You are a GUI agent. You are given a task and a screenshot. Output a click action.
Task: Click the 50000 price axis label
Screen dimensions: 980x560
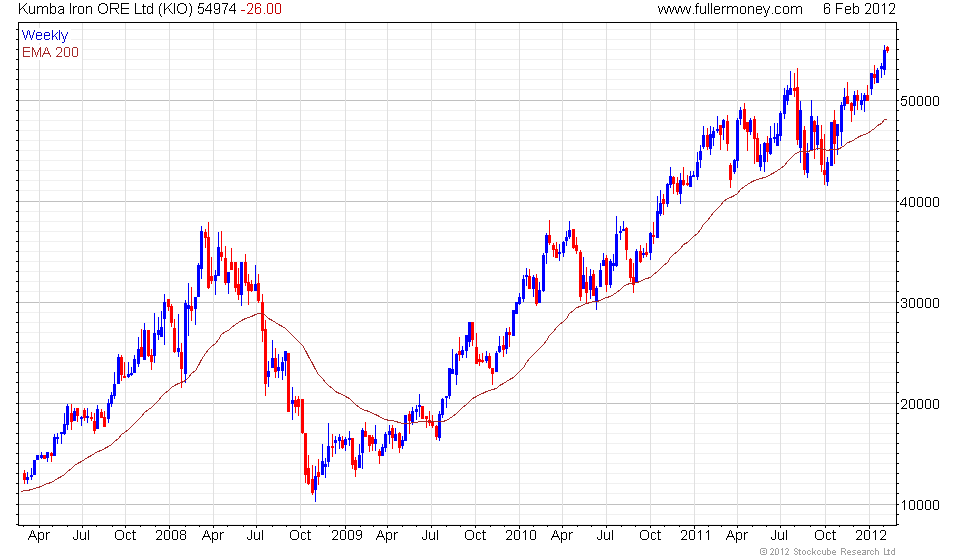pyautogui.click(x=919, y=101)
